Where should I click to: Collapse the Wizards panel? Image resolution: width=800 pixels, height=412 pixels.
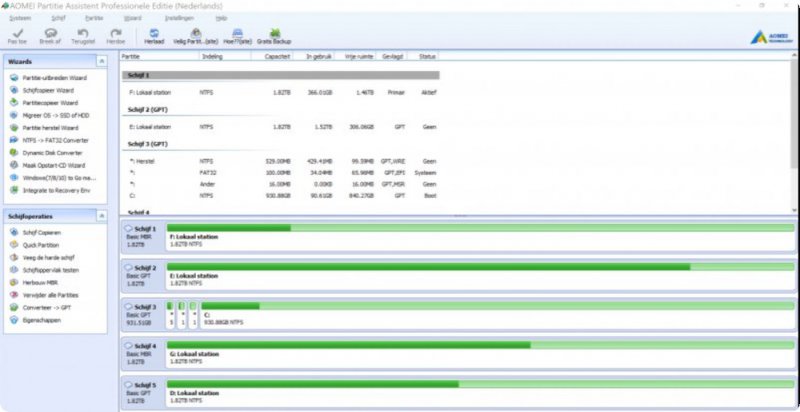tap(102, 61)
